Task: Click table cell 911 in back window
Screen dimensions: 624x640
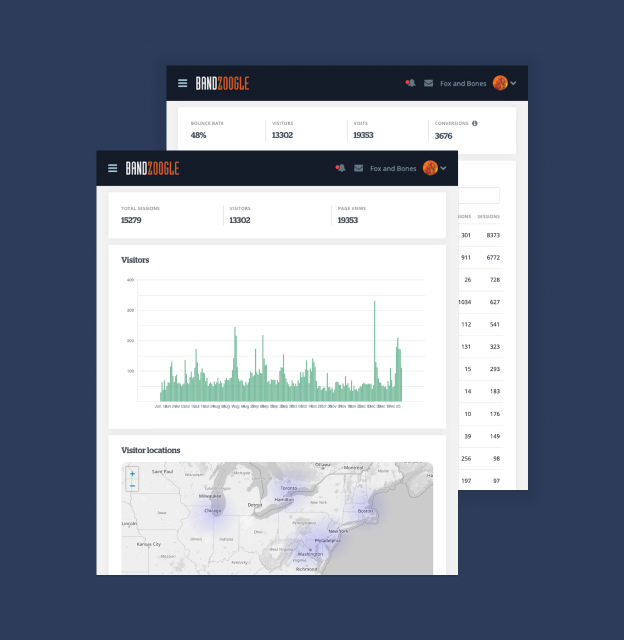Action: [466, 258]
